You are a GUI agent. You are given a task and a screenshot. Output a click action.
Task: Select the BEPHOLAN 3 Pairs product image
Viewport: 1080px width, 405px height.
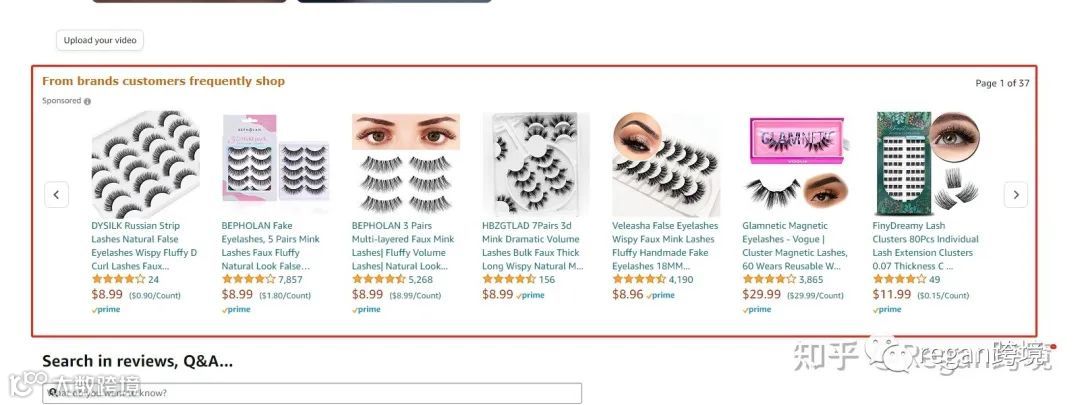point(406,164)
